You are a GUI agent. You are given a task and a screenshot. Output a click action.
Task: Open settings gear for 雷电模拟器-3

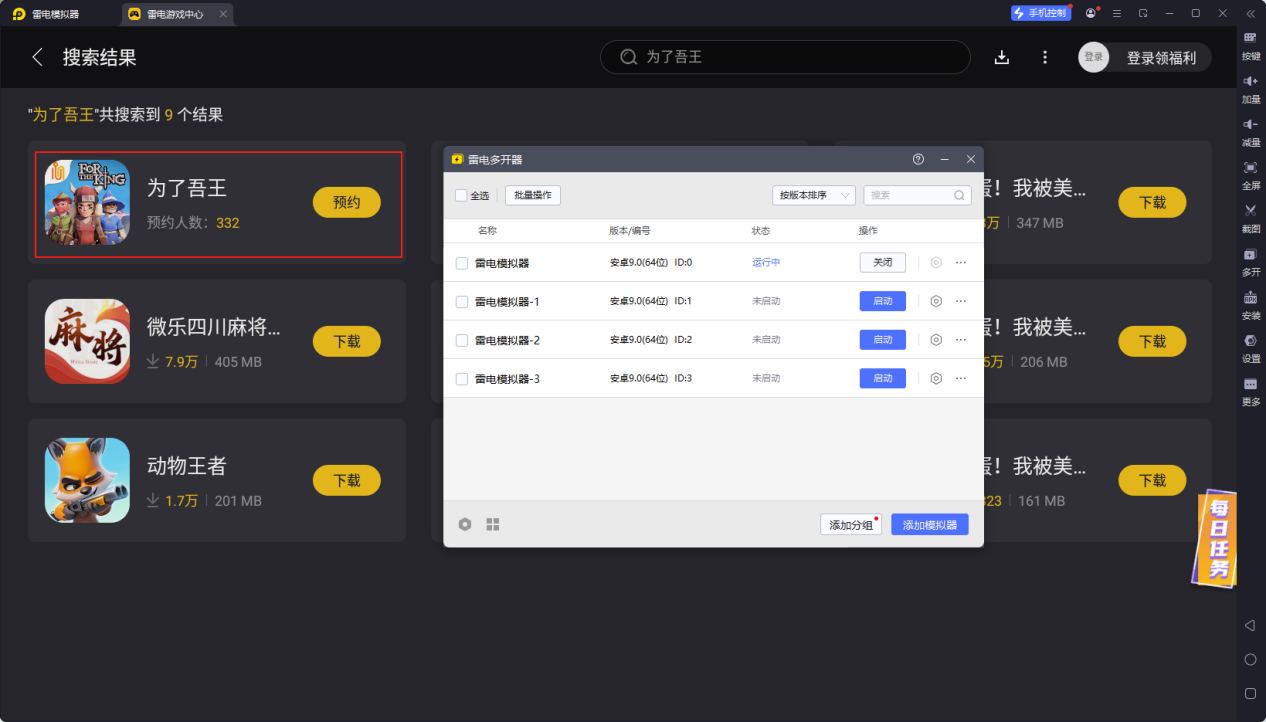pyautogui.click(x=936, y=378)
